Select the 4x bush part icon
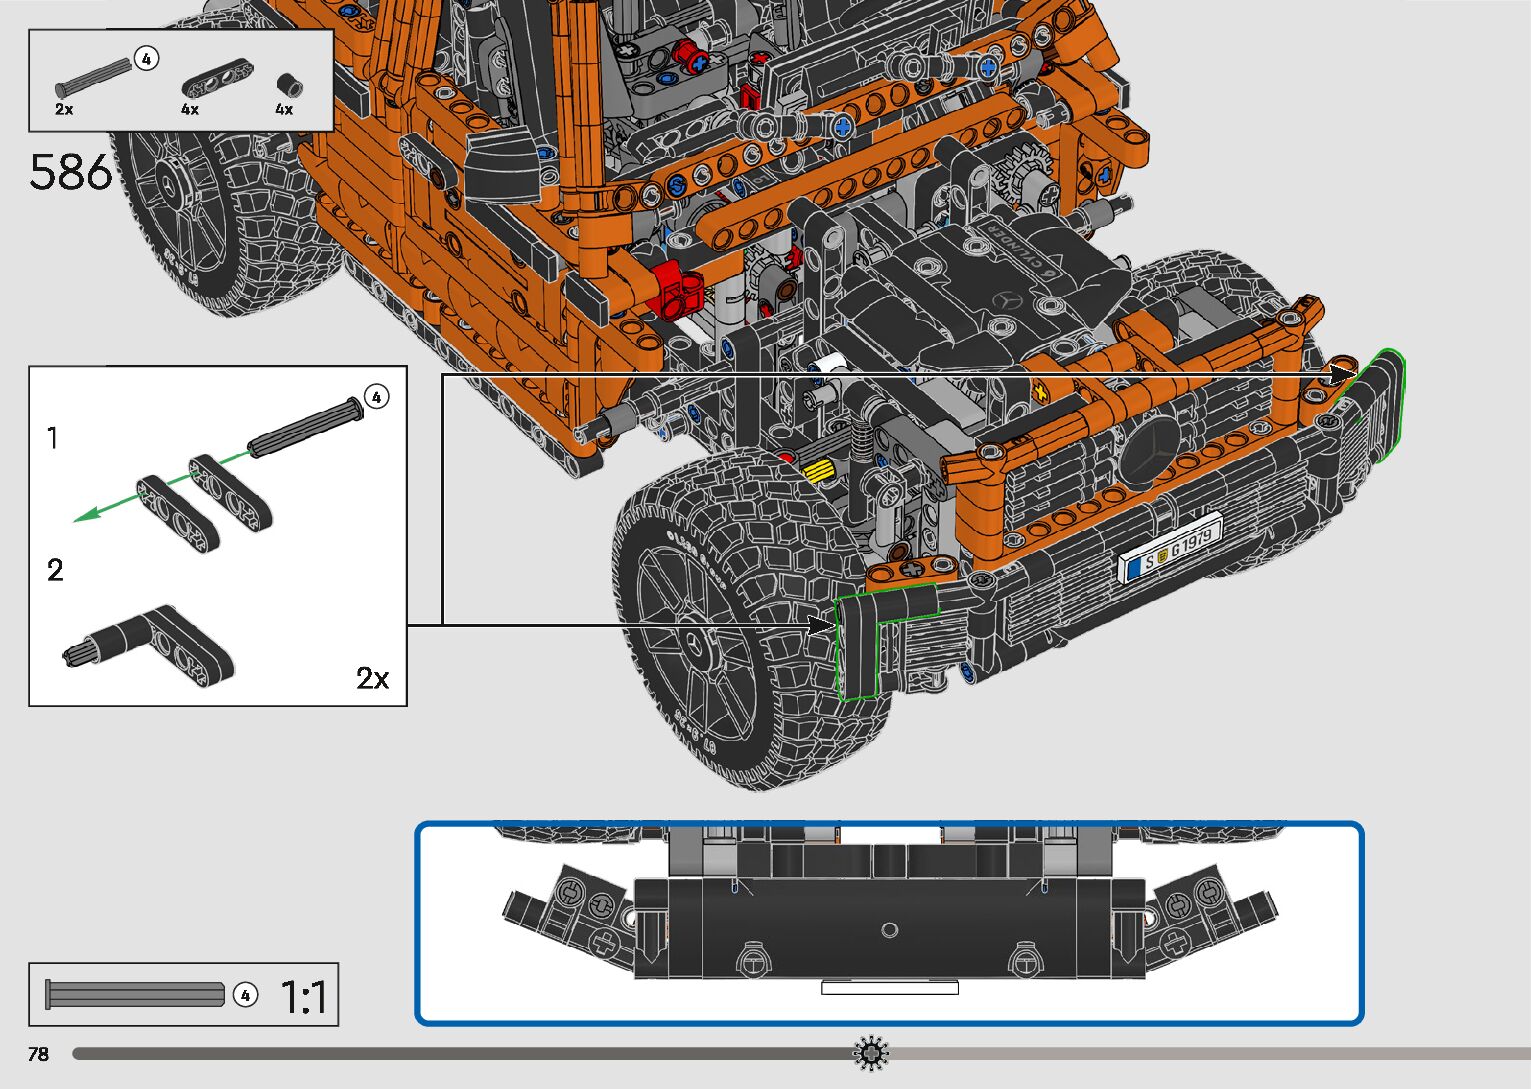The image size is (1531, 1089). pos(289,84)
